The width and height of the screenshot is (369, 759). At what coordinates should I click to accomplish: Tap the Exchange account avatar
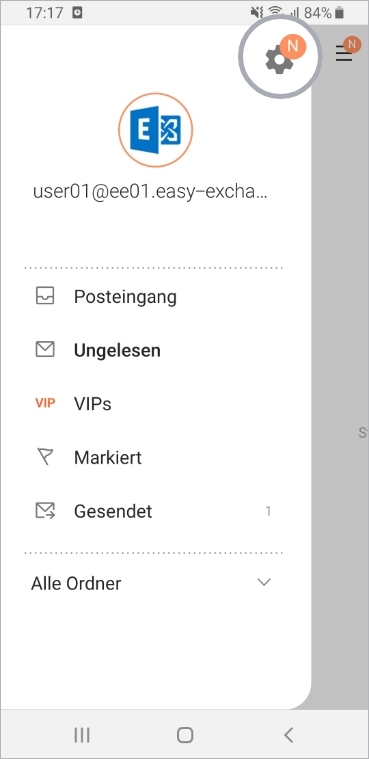[155, 130]
